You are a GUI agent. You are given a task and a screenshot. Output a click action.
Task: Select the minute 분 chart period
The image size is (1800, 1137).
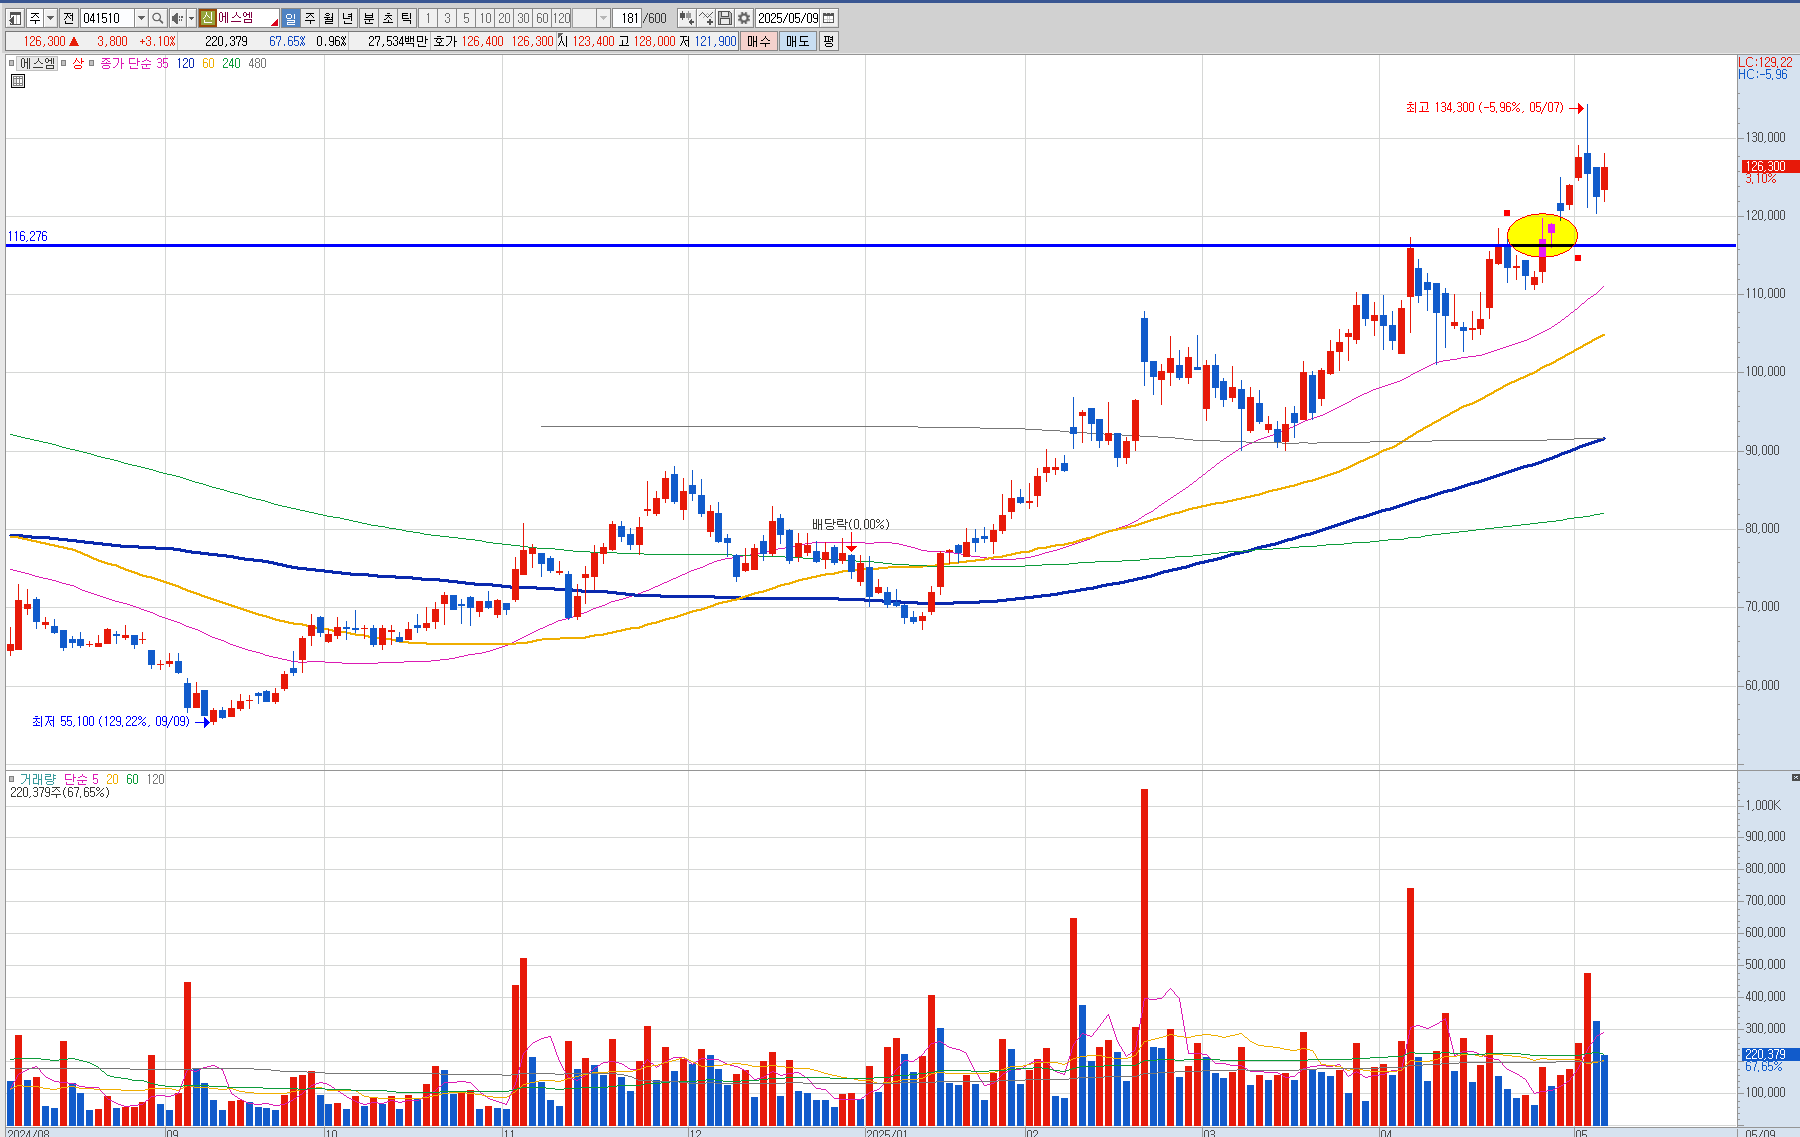368,18
